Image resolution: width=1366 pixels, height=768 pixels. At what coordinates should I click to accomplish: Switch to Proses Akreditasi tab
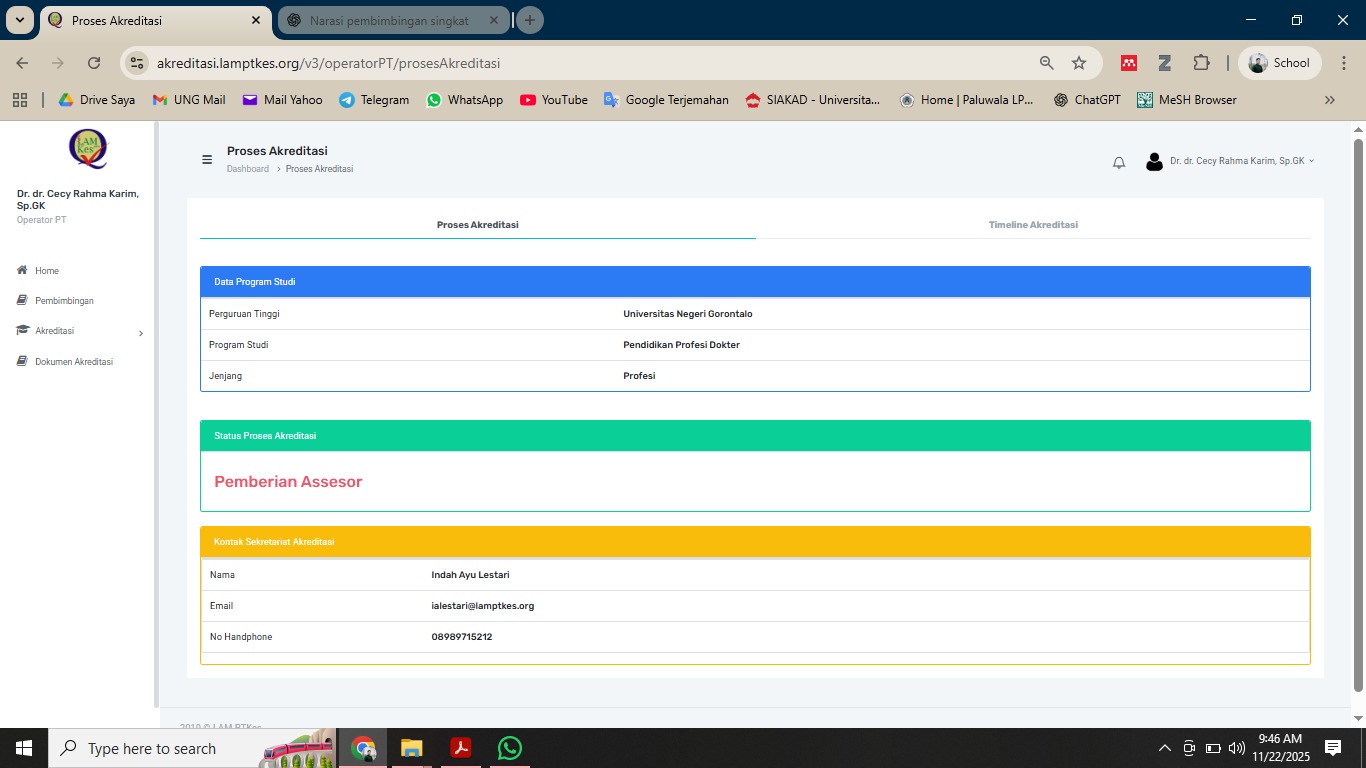(x=477, y=225)
